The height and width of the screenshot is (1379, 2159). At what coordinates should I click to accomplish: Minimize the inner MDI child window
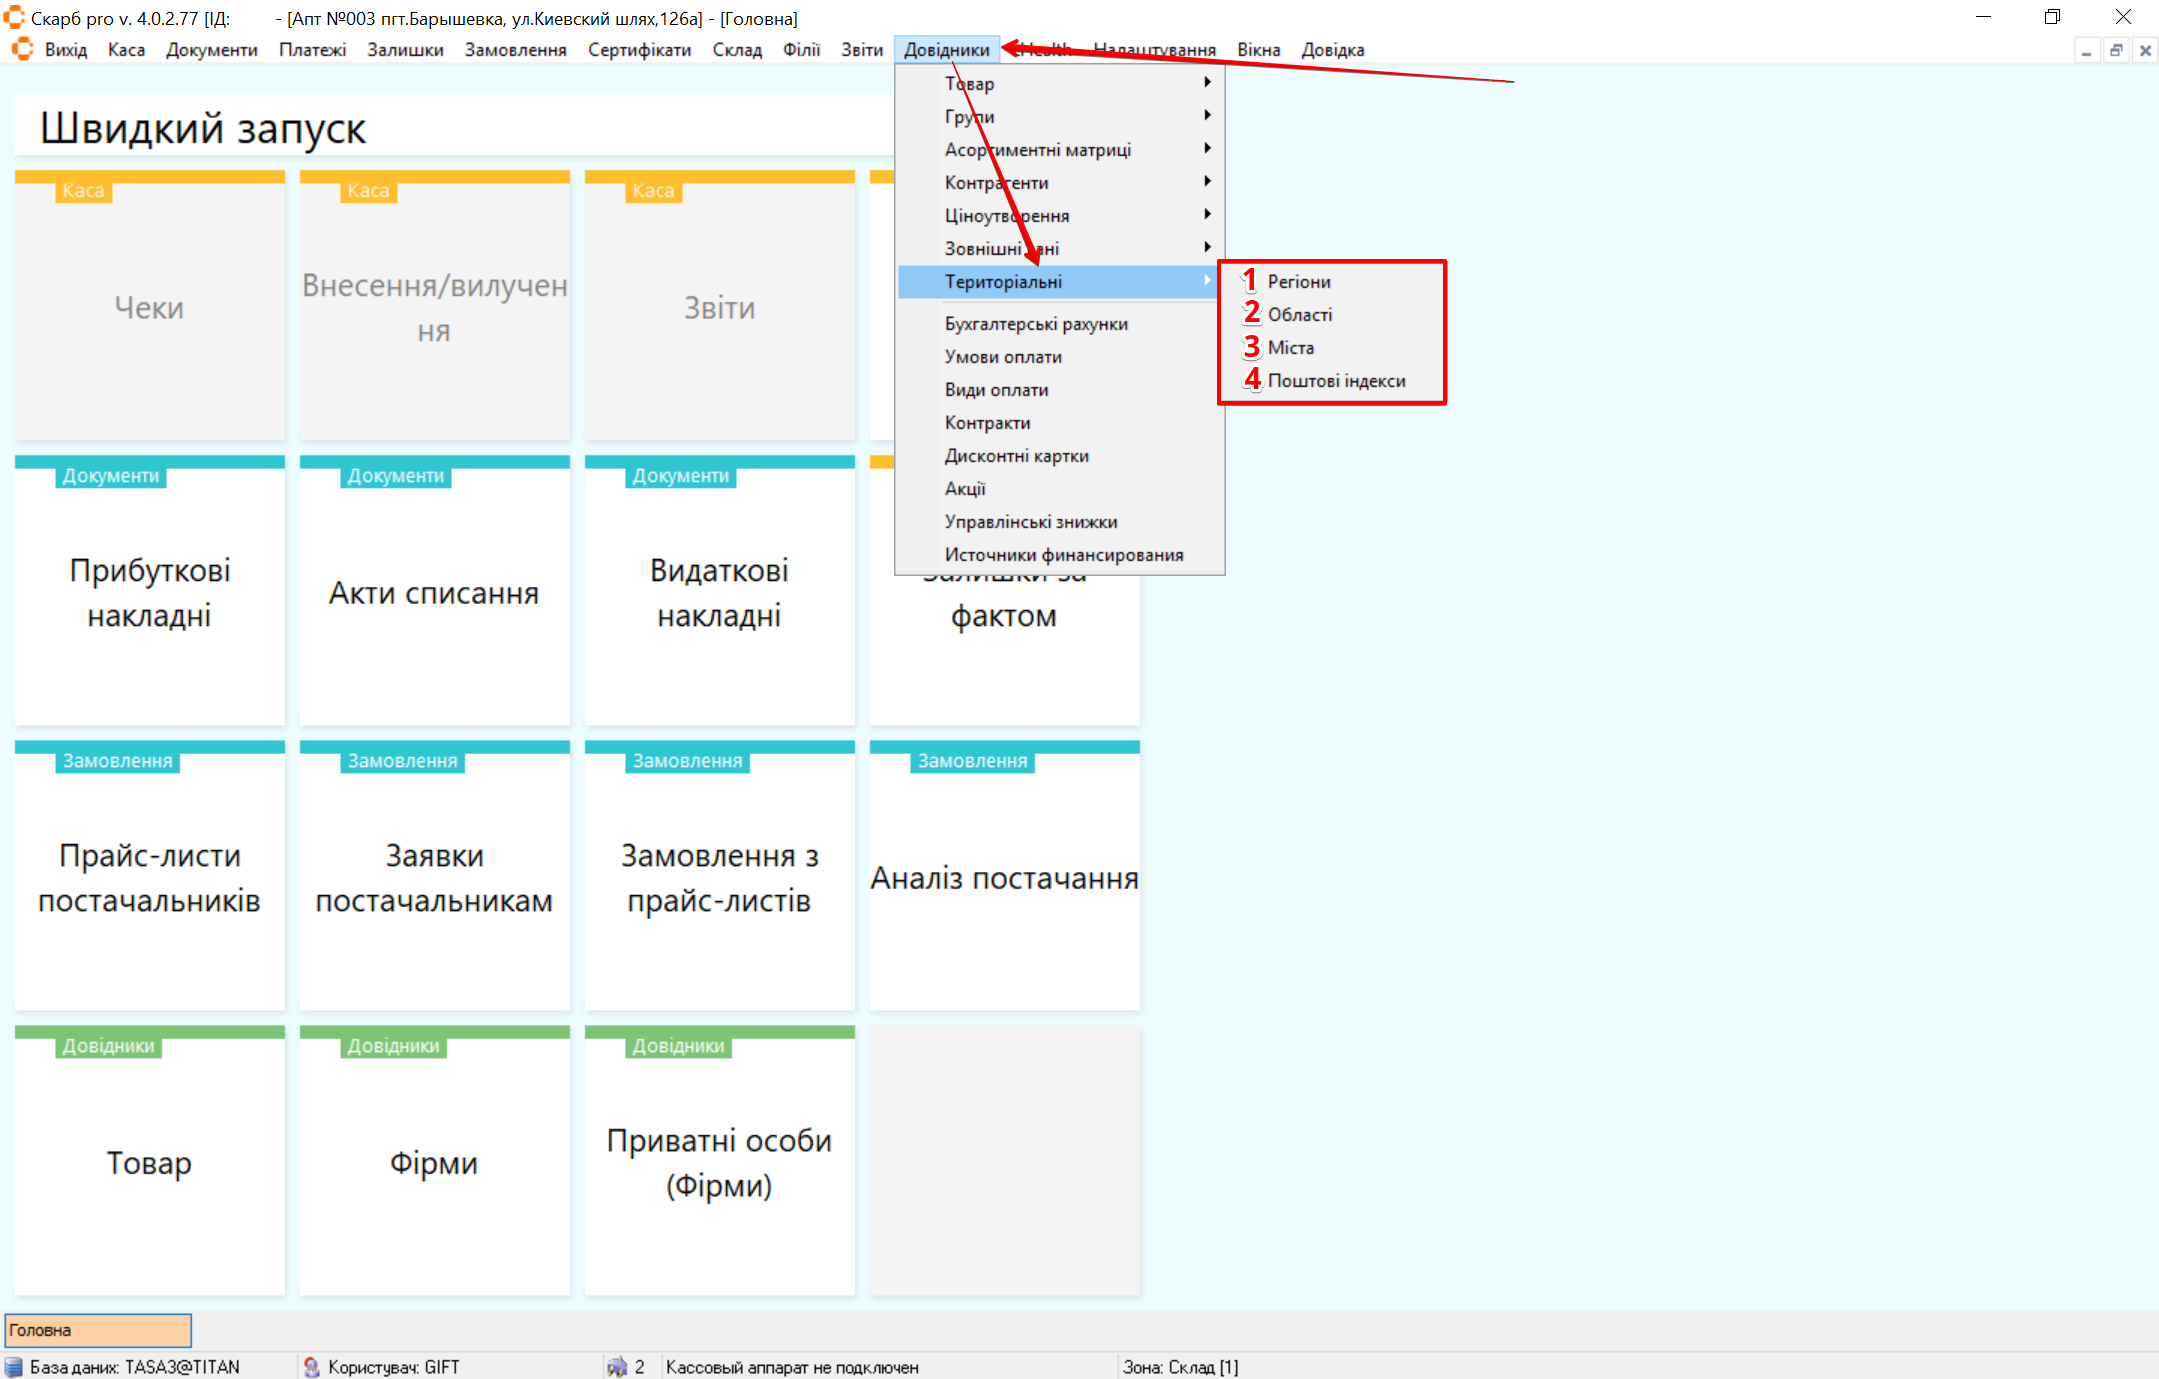click(x=2086, y=50)
